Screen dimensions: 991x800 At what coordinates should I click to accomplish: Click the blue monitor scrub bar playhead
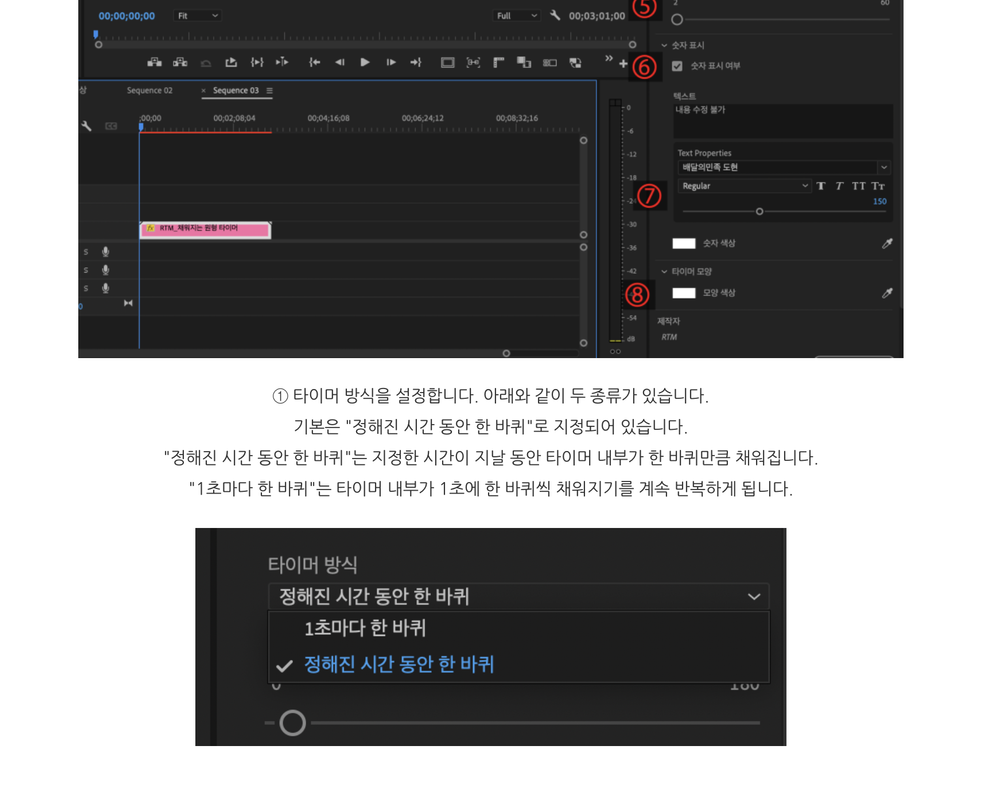click(x=96, y=34)
